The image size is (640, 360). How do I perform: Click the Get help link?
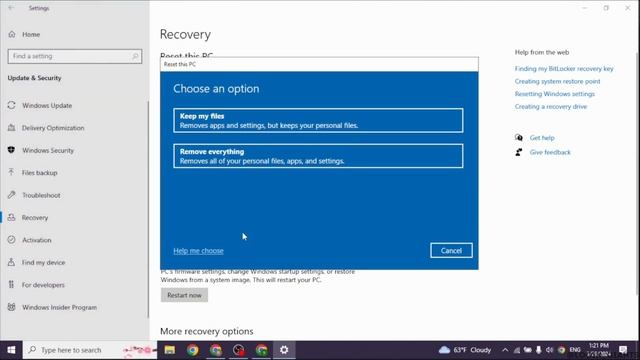542,138
